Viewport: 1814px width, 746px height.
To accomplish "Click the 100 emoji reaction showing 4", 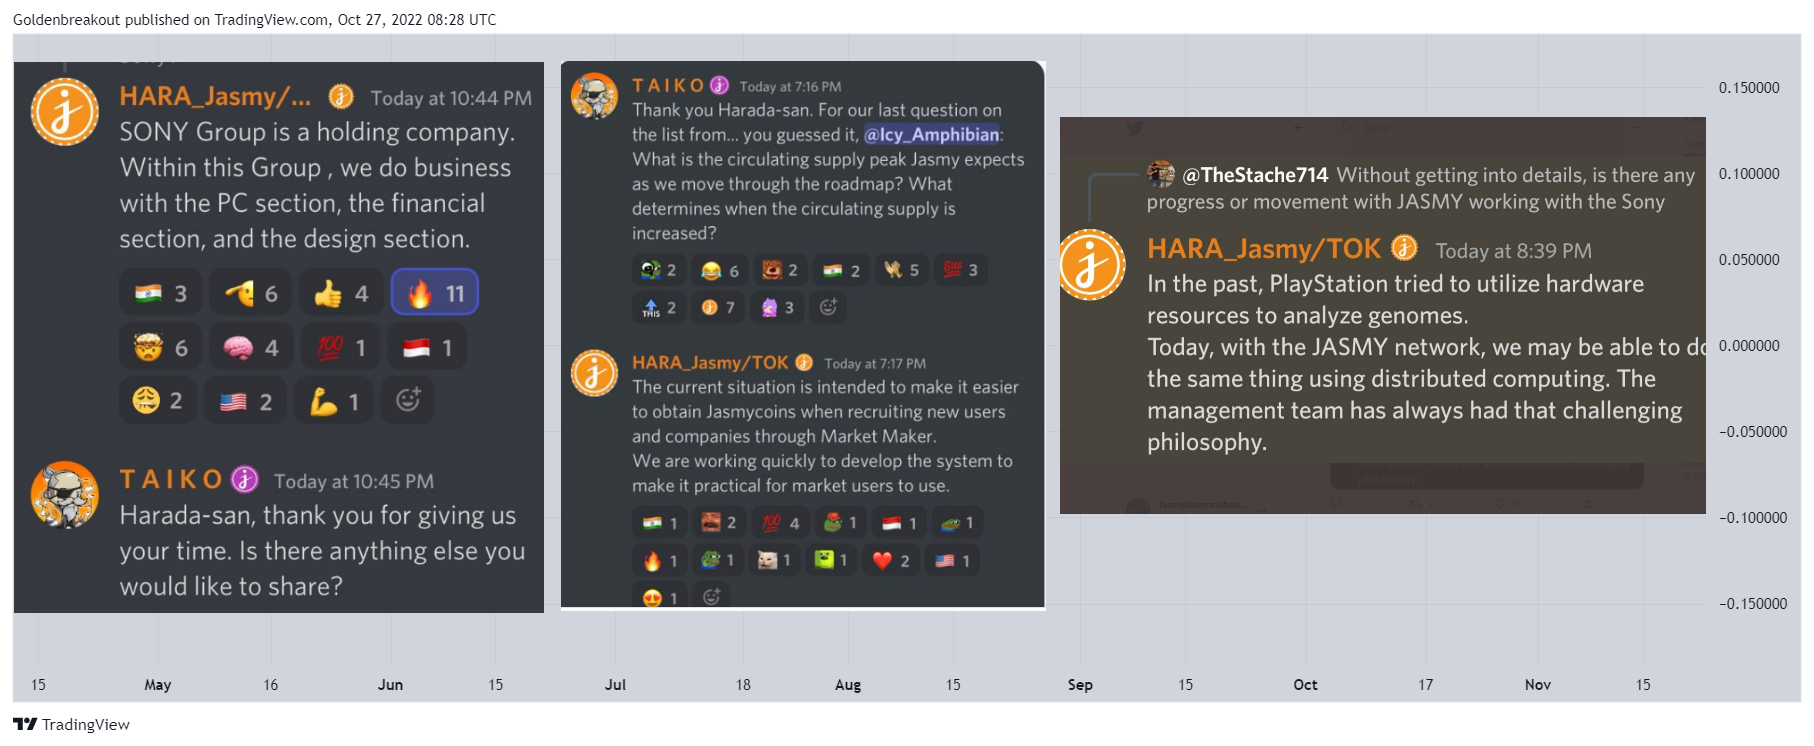I will (x=781, y=523).
